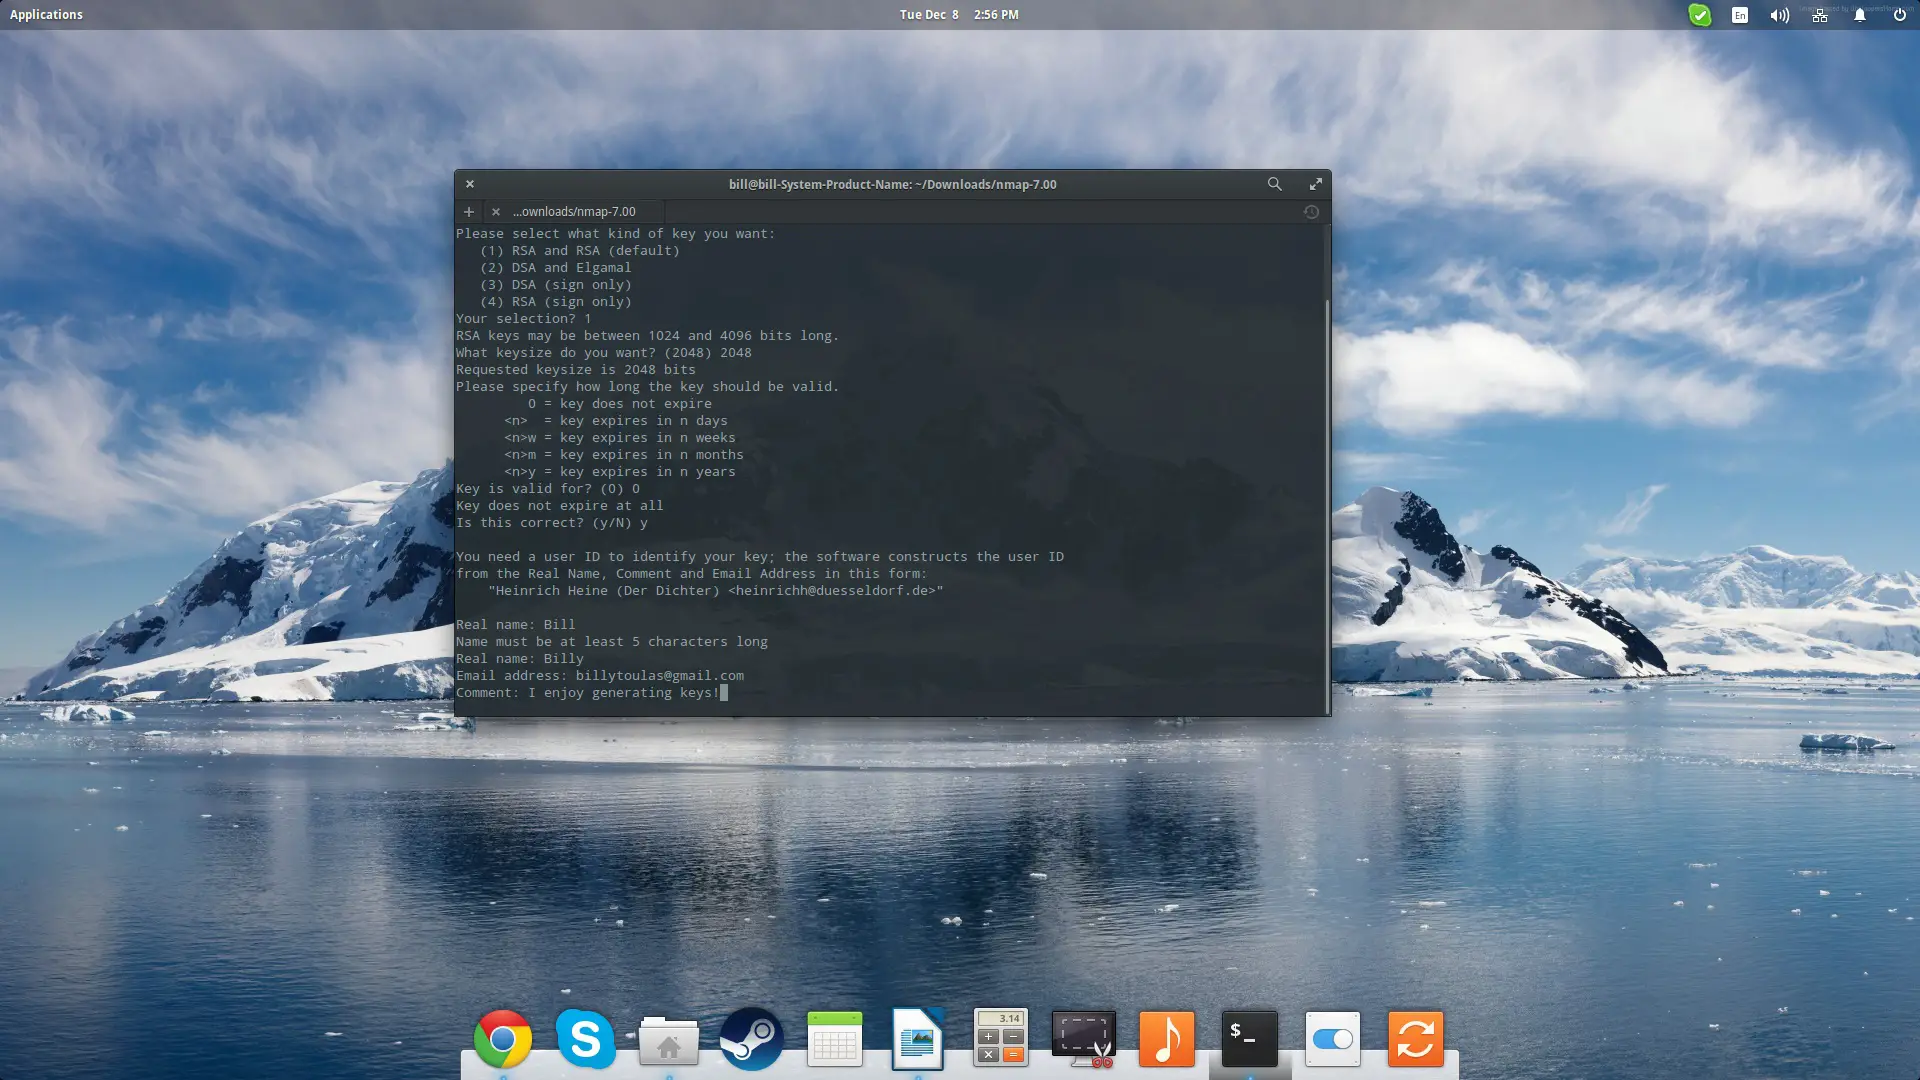Open the notifications bell indicator
Screen dimensions: 1920x1080
1859,15
